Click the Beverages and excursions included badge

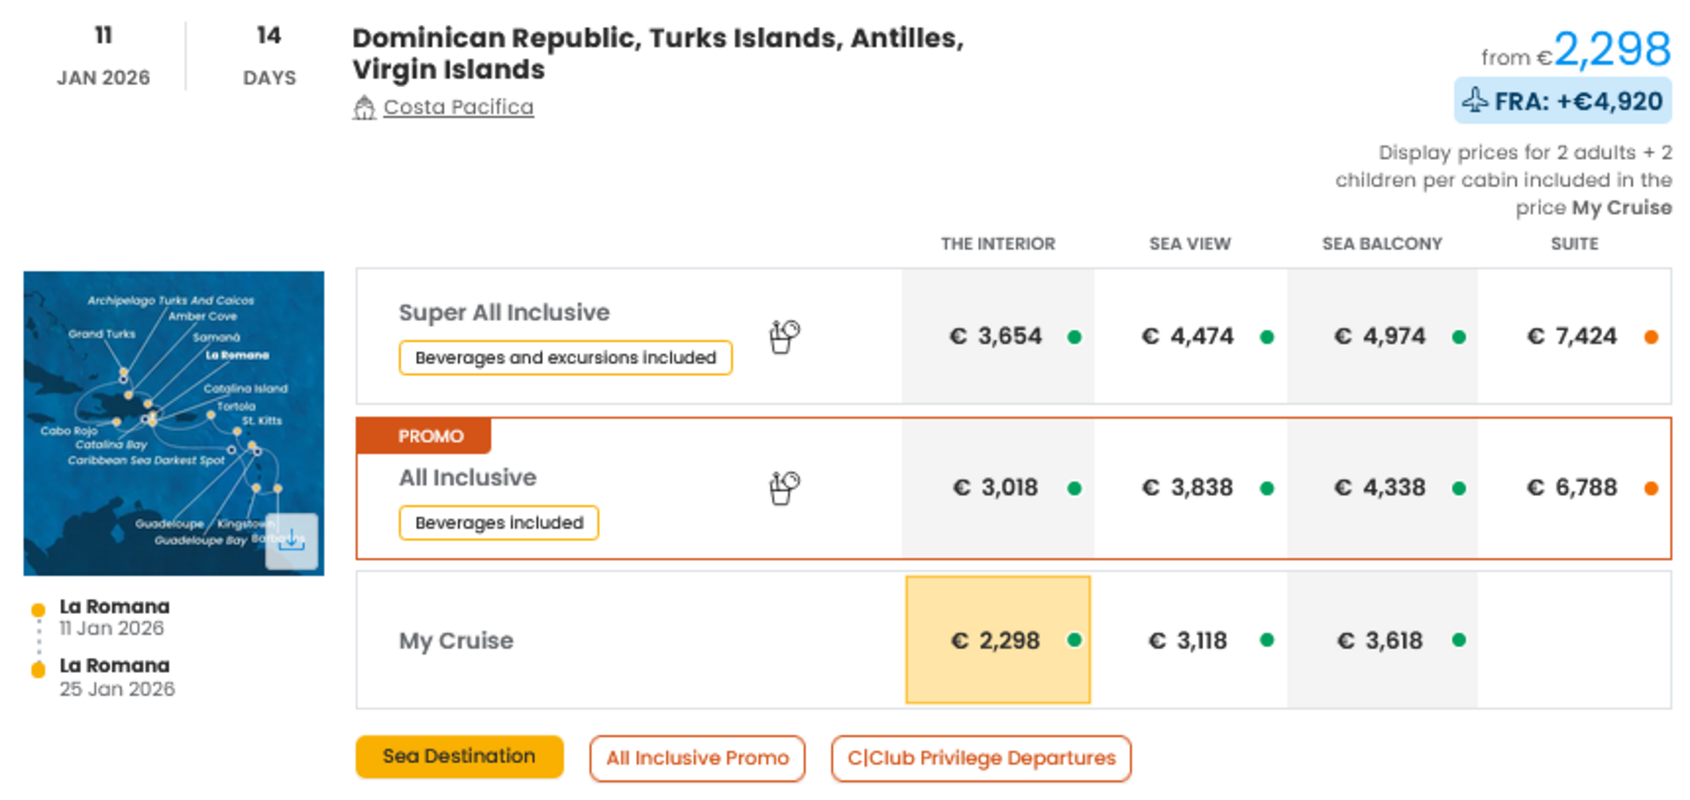coord(565,357)
